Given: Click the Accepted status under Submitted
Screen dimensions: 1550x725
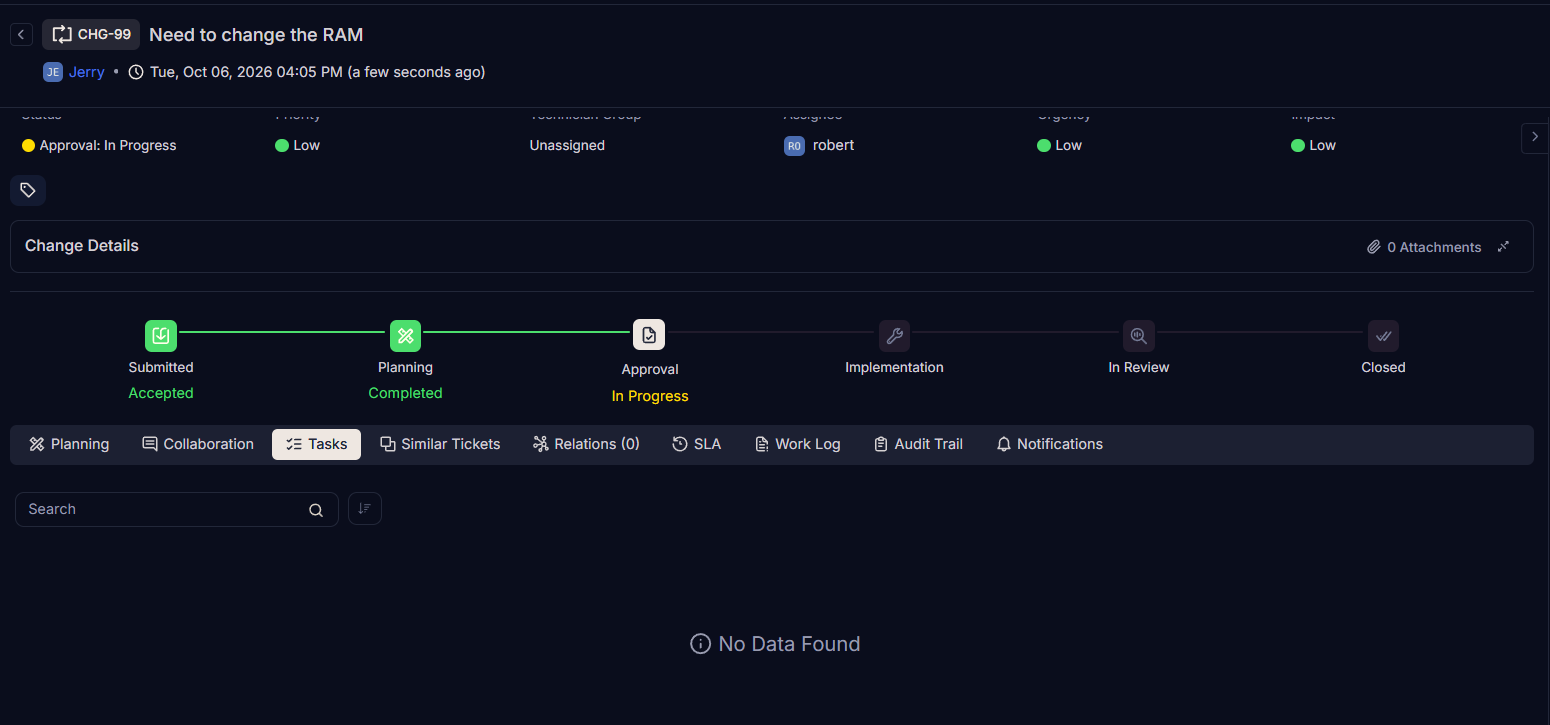Looking at the screenshot, I should [x=161, y=393].
